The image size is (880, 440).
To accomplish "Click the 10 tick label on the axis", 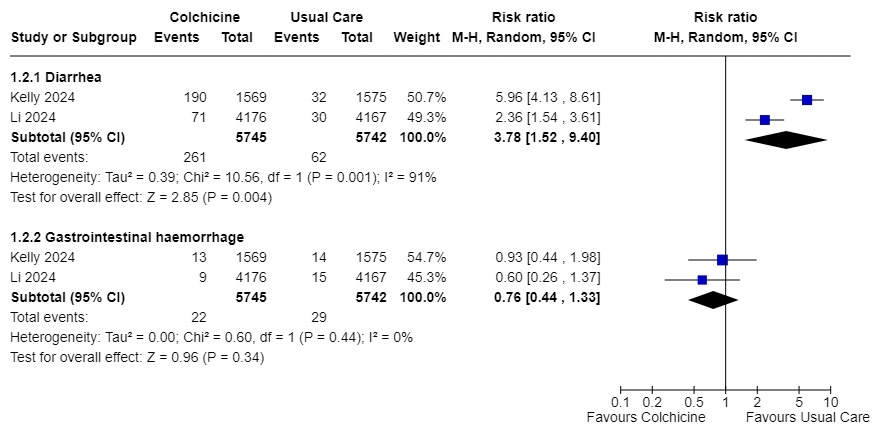I will 829,402.
